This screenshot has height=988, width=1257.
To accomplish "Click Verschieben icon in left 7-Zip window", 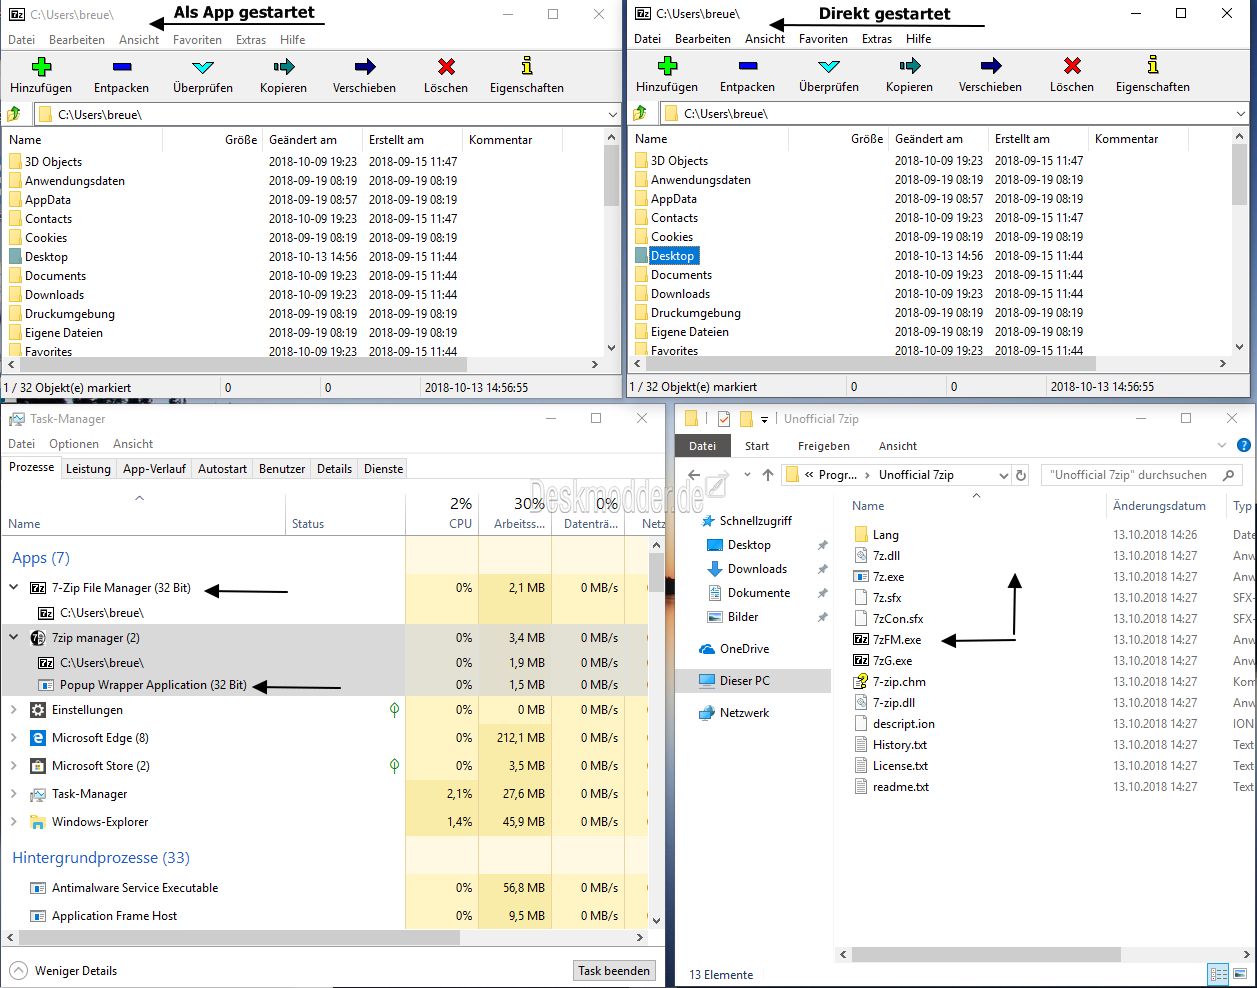I will click(x=365, y=67).
